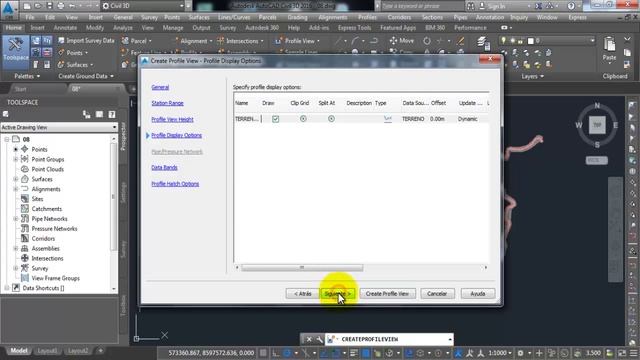Viewport: 640px width, 360px height.
Task: Click the Sign In user icon
Action: tap(482, 6)
